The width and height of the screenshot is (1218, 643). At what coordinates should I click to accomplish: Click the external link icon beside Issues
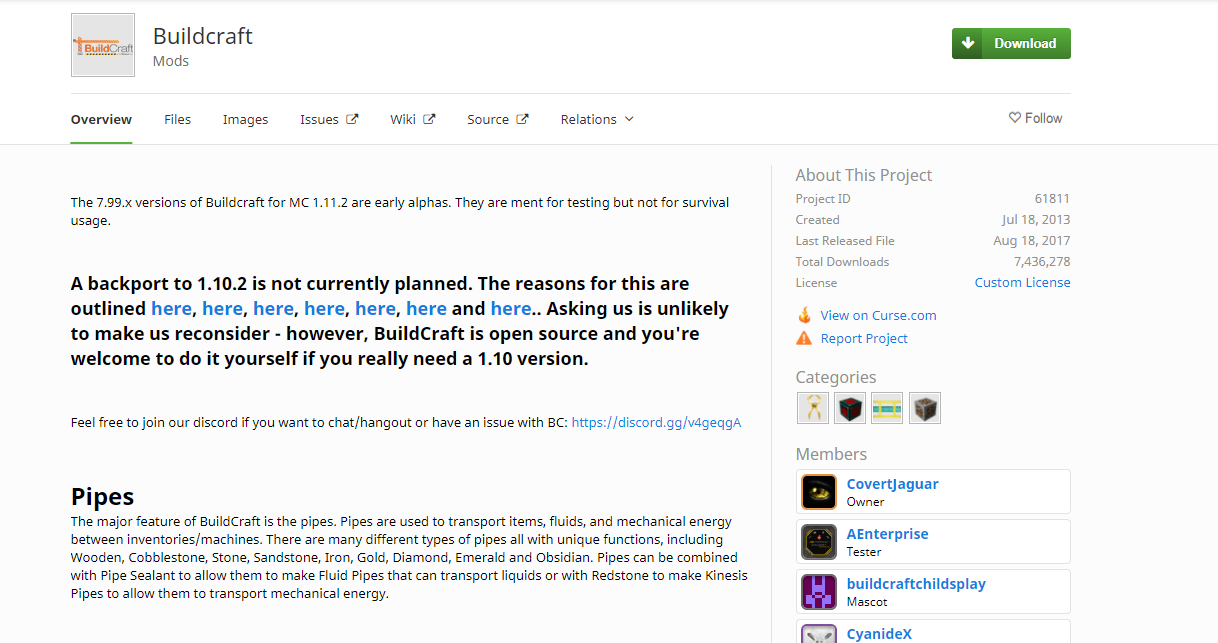click(352, 119)
